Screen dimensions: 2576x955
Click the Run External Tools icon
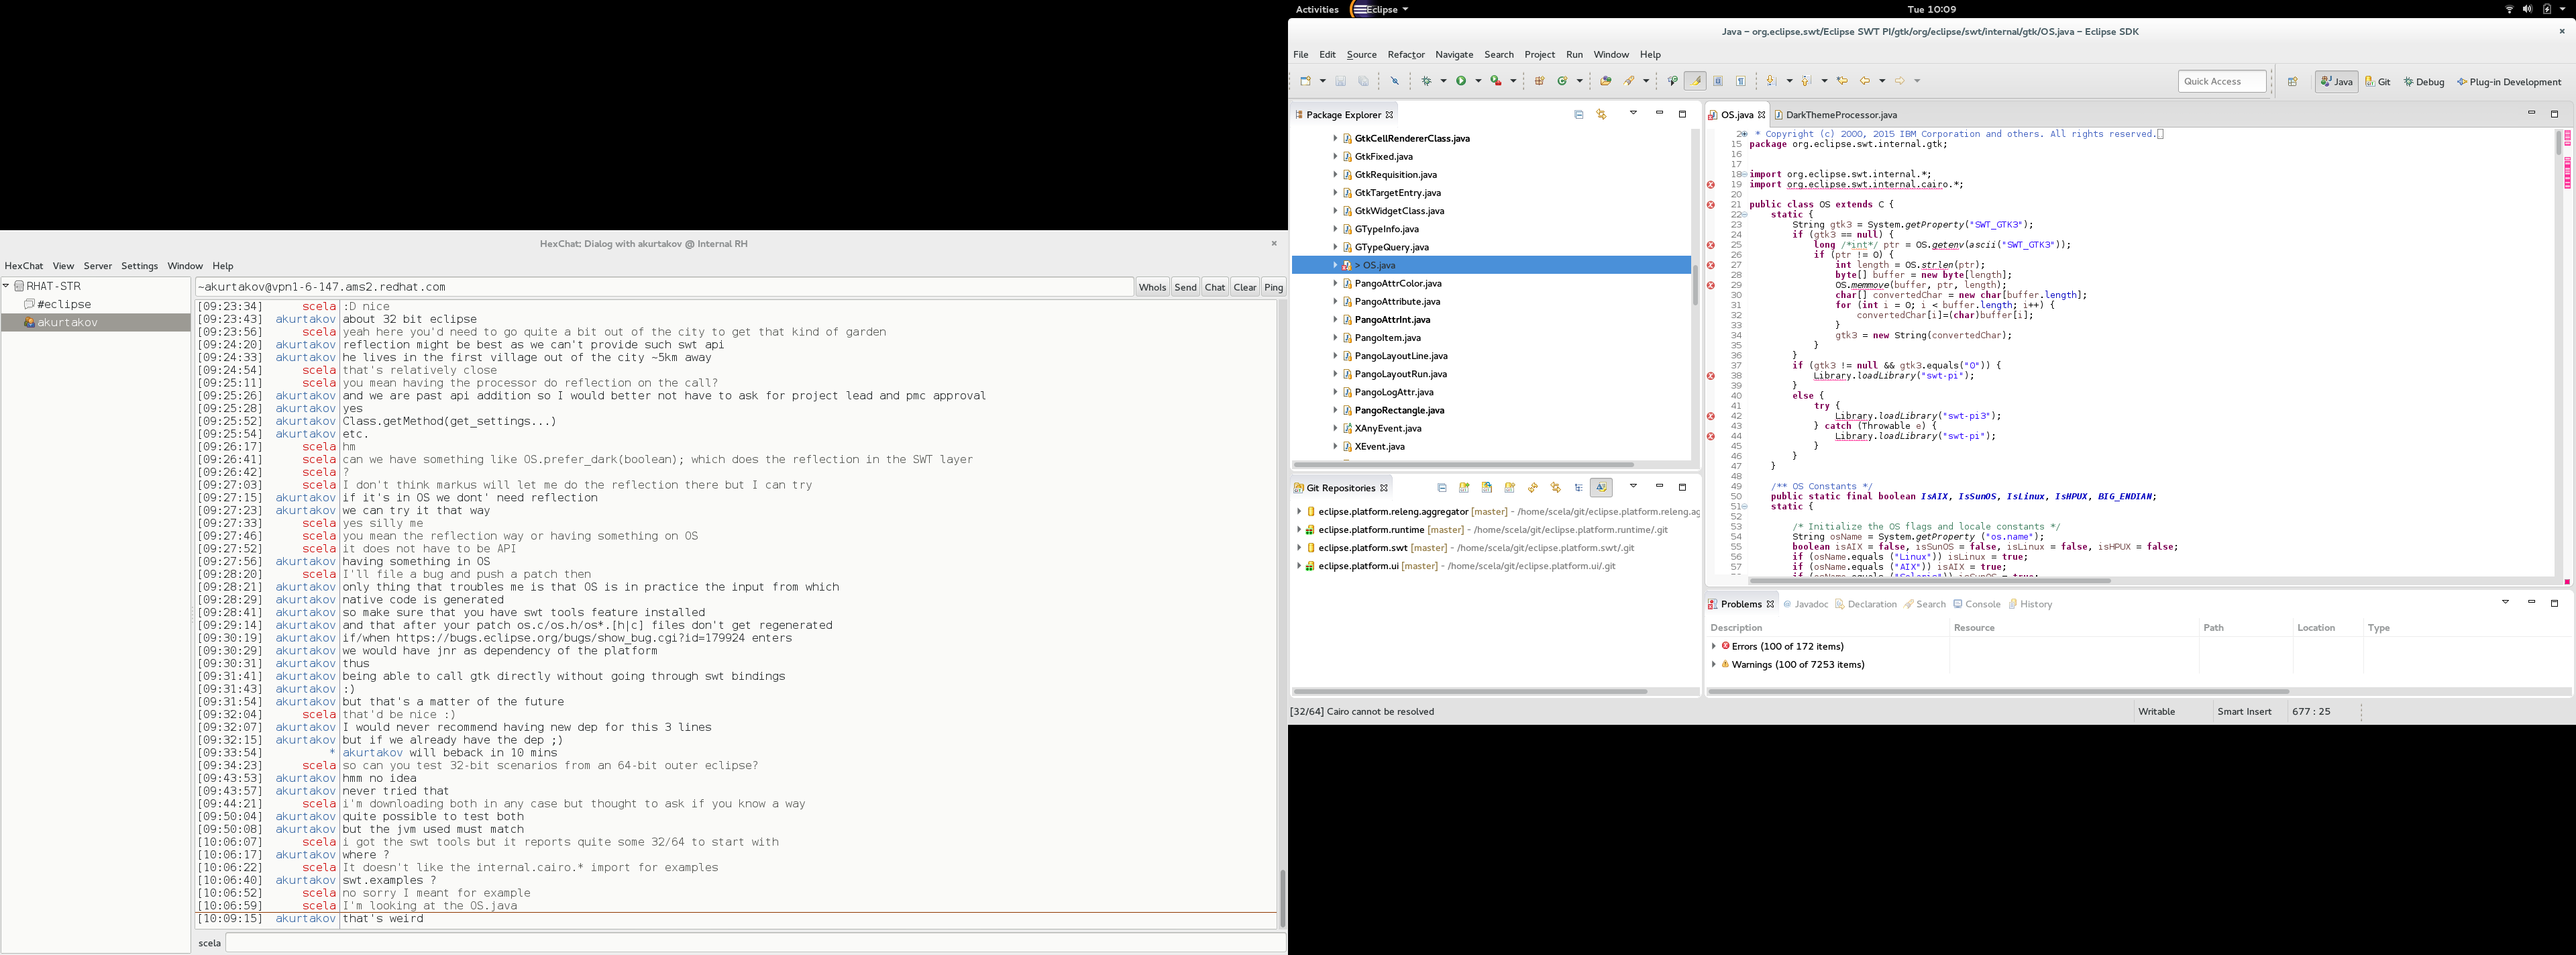(x=1496, y=81)
